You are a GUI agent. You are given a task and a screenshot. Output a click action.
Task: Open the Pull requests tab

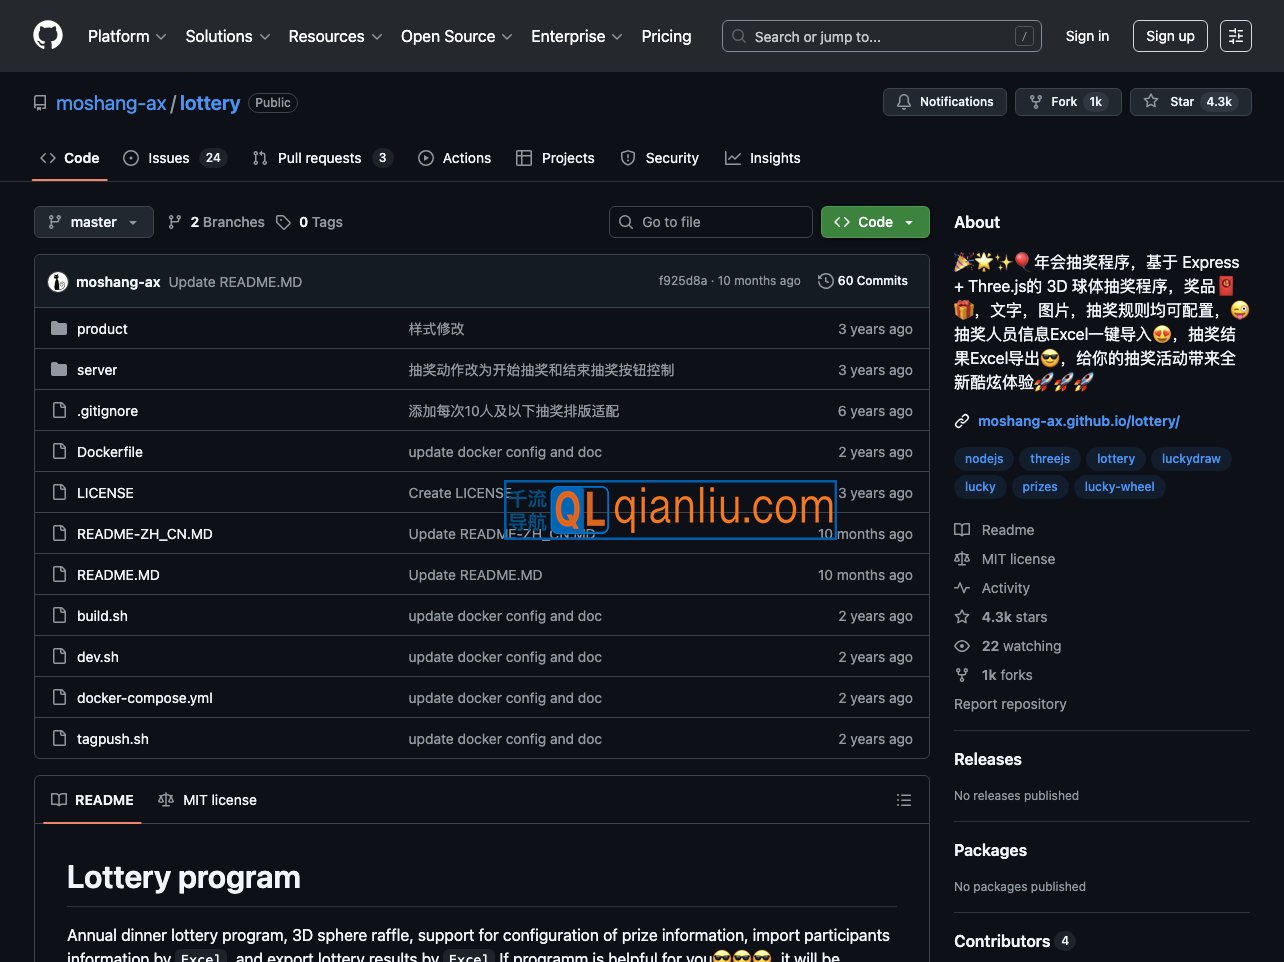click(x=320, y=158)
